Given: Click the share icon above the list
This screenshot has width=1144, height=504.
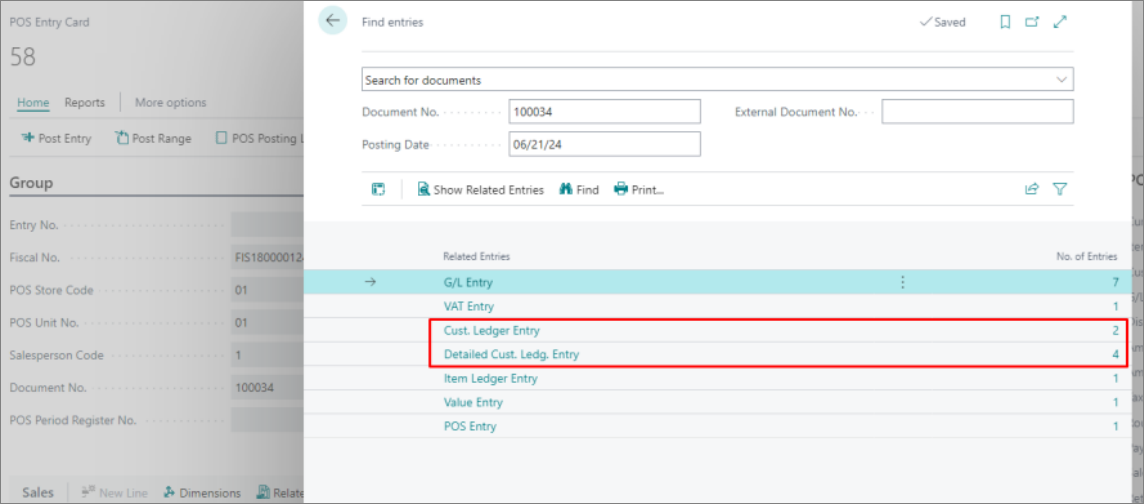Looking at the screenshot, I should click(1032, 190).
